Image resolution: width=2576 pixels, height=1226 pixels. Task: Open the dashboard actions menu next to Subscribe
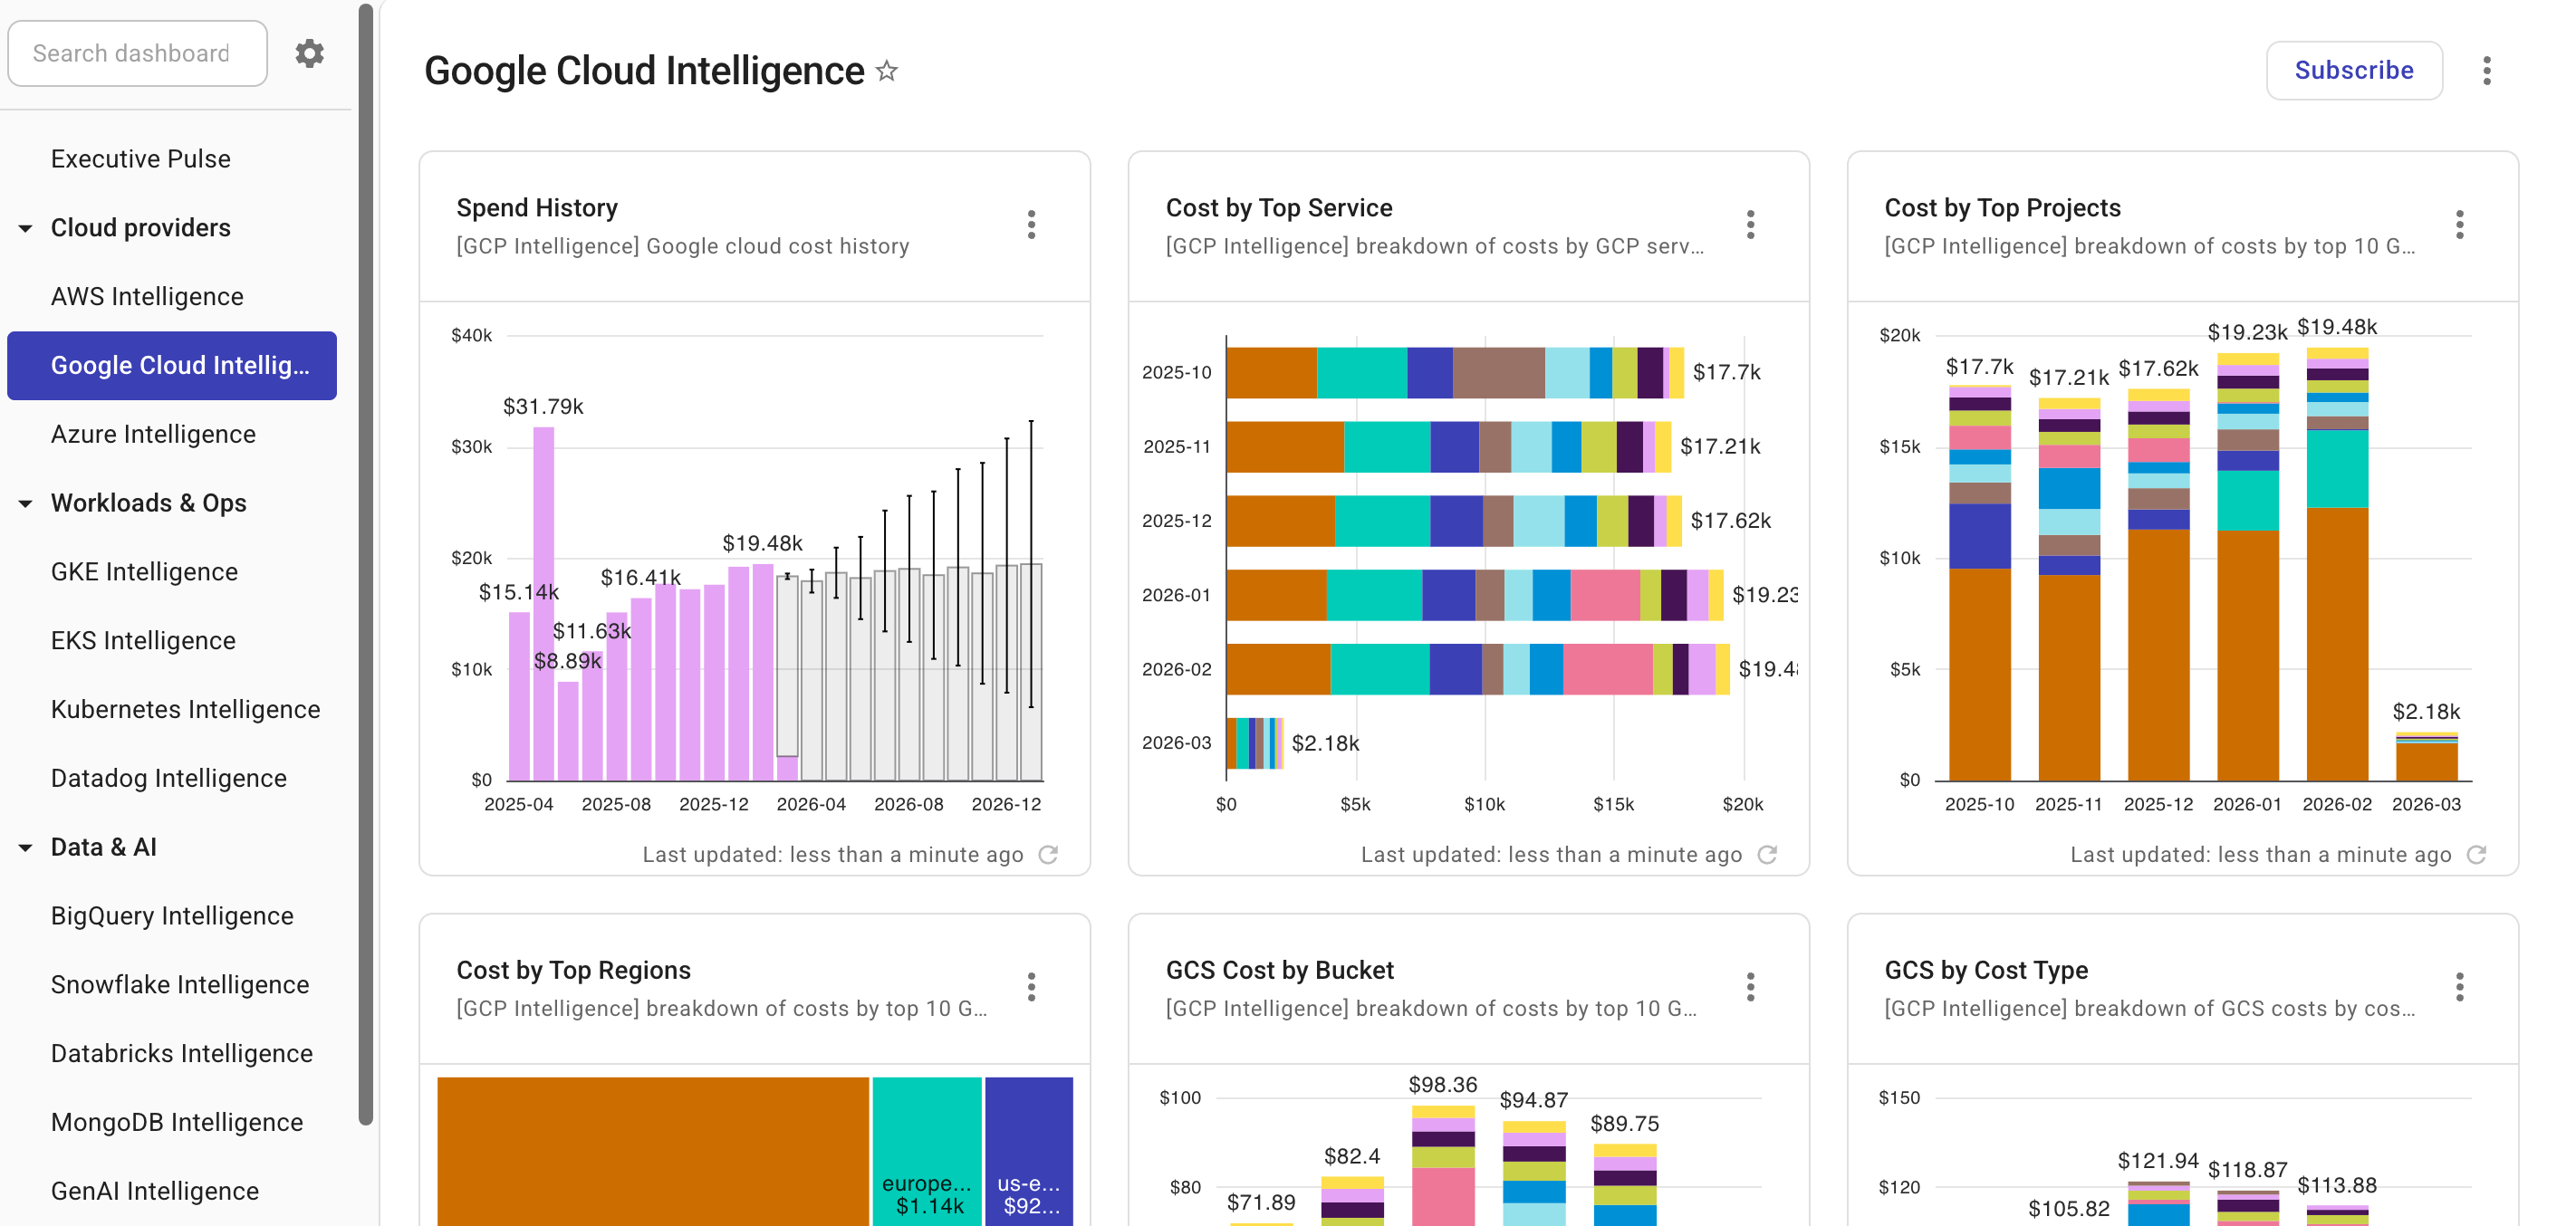(x=2487, y=70)
